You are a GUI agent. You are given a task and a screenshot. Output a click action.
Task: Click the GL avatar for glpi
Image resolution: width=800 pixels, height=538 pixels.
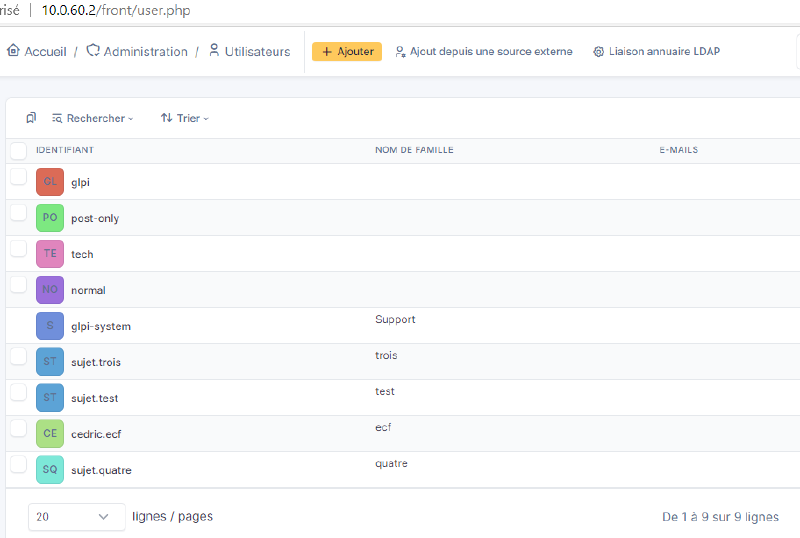pos(50,182)
